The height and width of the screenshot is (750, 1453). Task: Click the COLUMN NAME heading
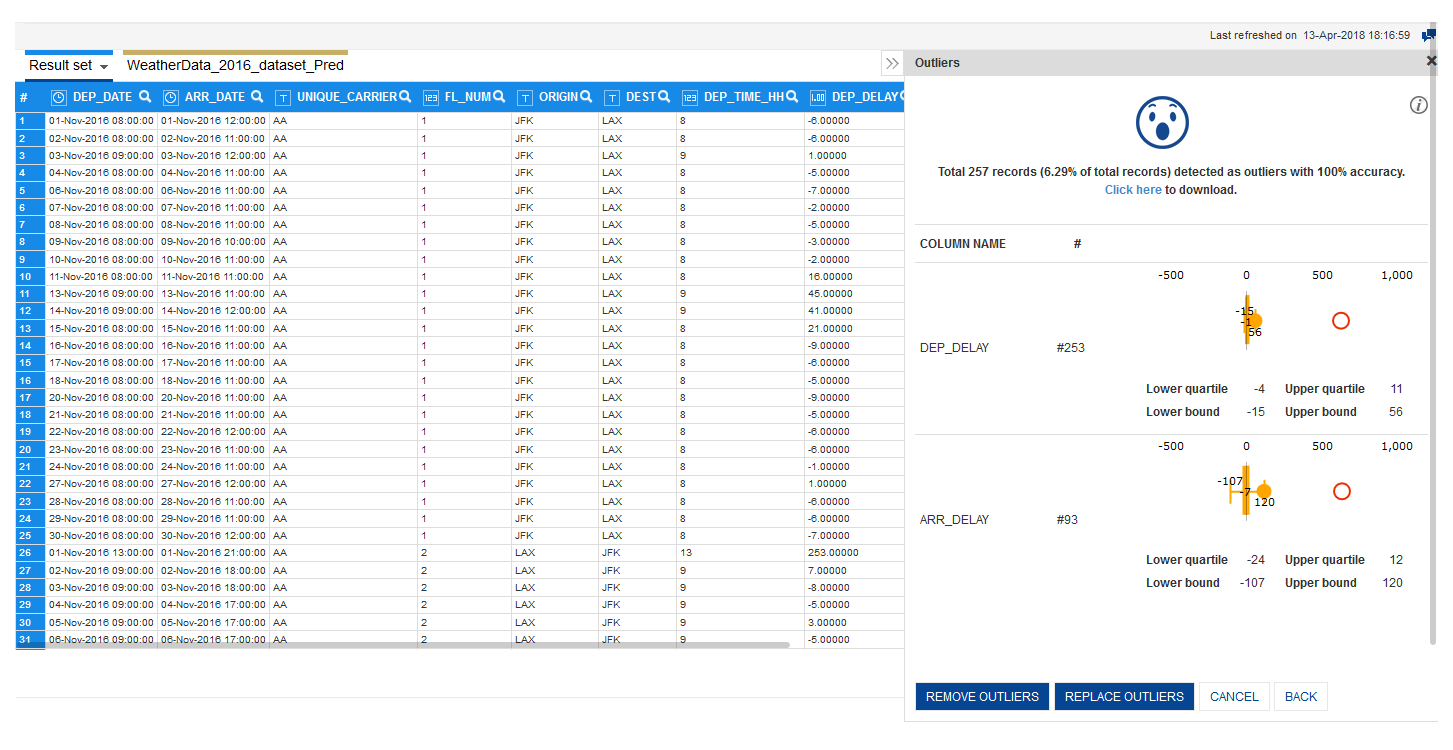click(x=963, y=244)
